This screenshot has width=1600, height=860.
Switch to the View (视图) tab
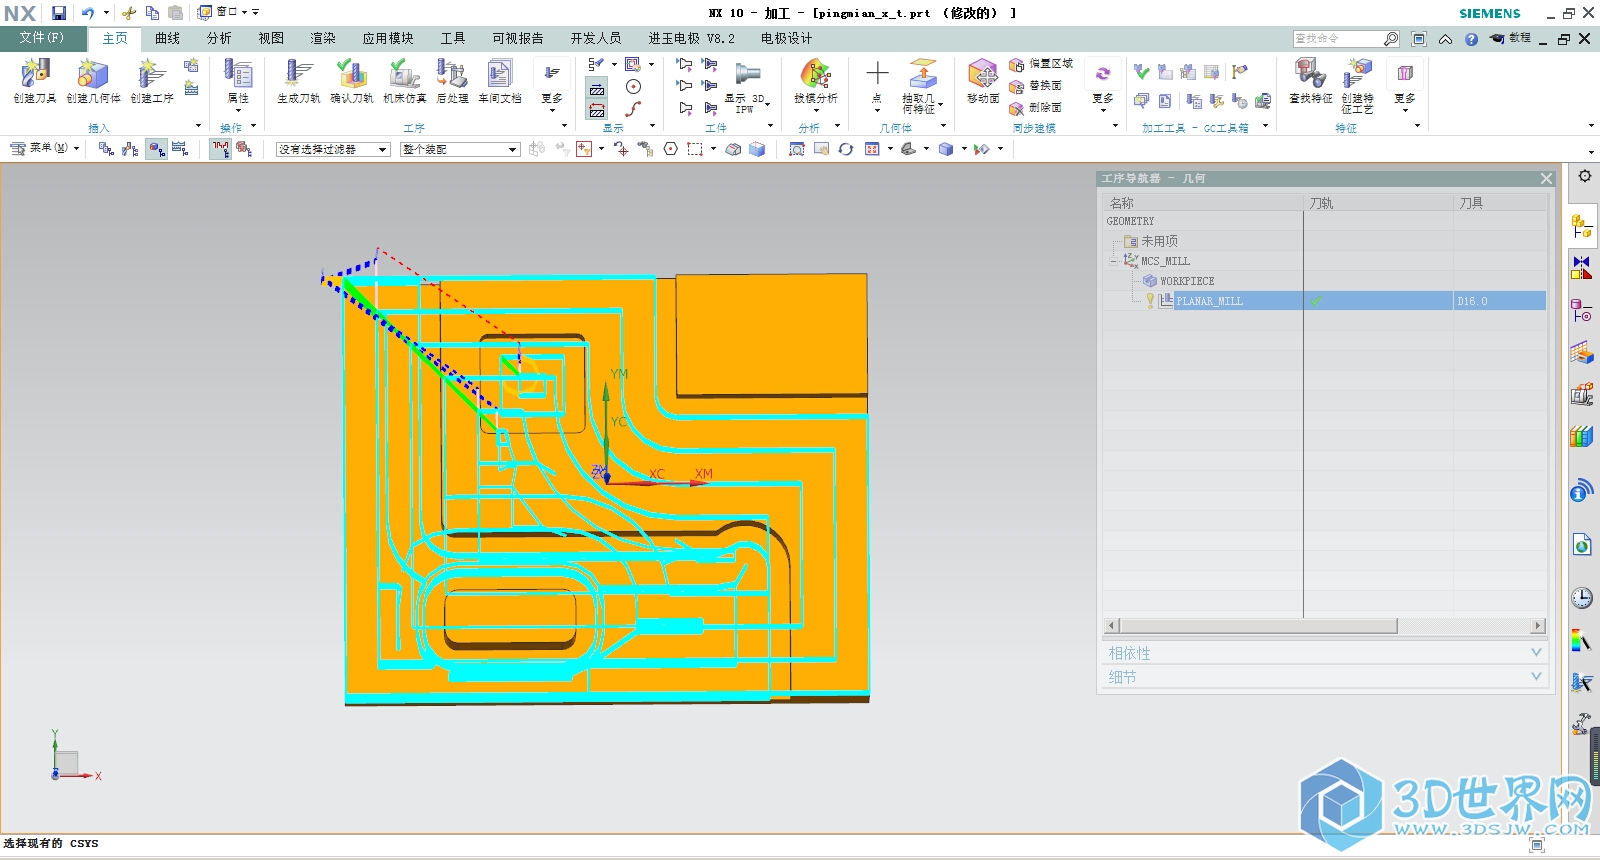point(271,38)
